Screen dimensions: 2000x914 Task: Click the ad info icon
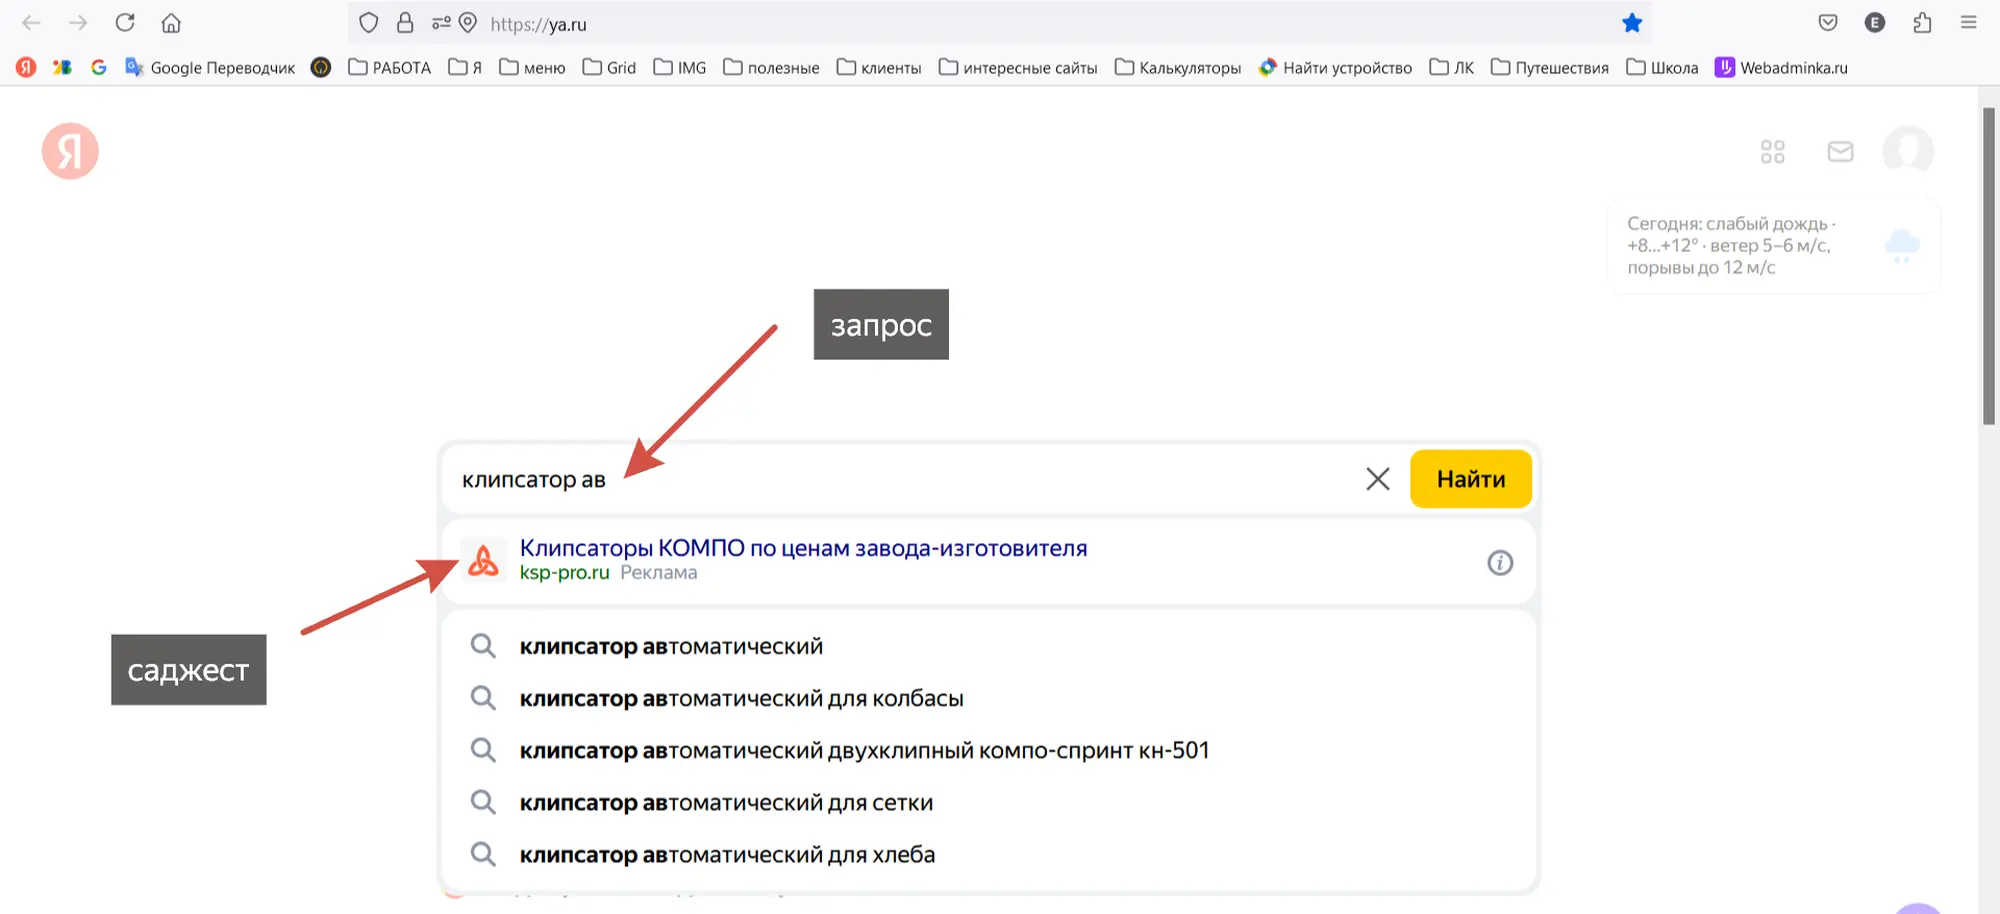click(x=1499, y=563)
